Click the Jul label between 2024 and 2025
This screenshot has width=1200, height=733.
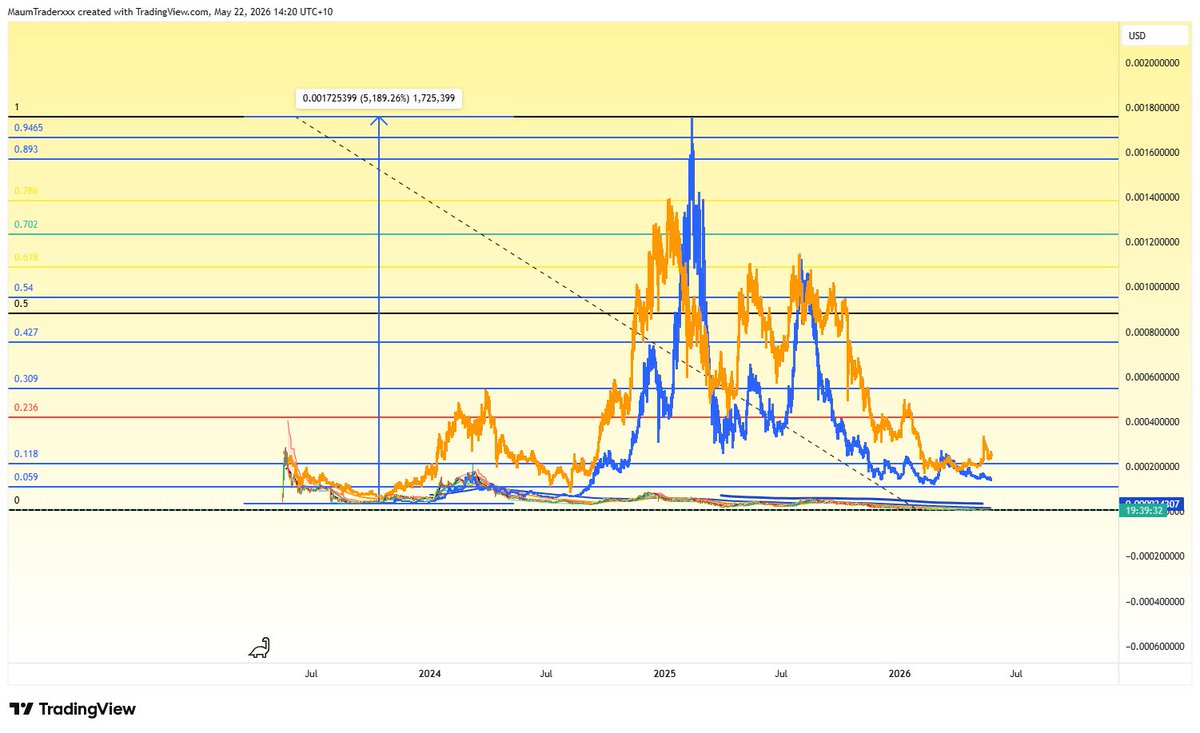click(546, 675)
